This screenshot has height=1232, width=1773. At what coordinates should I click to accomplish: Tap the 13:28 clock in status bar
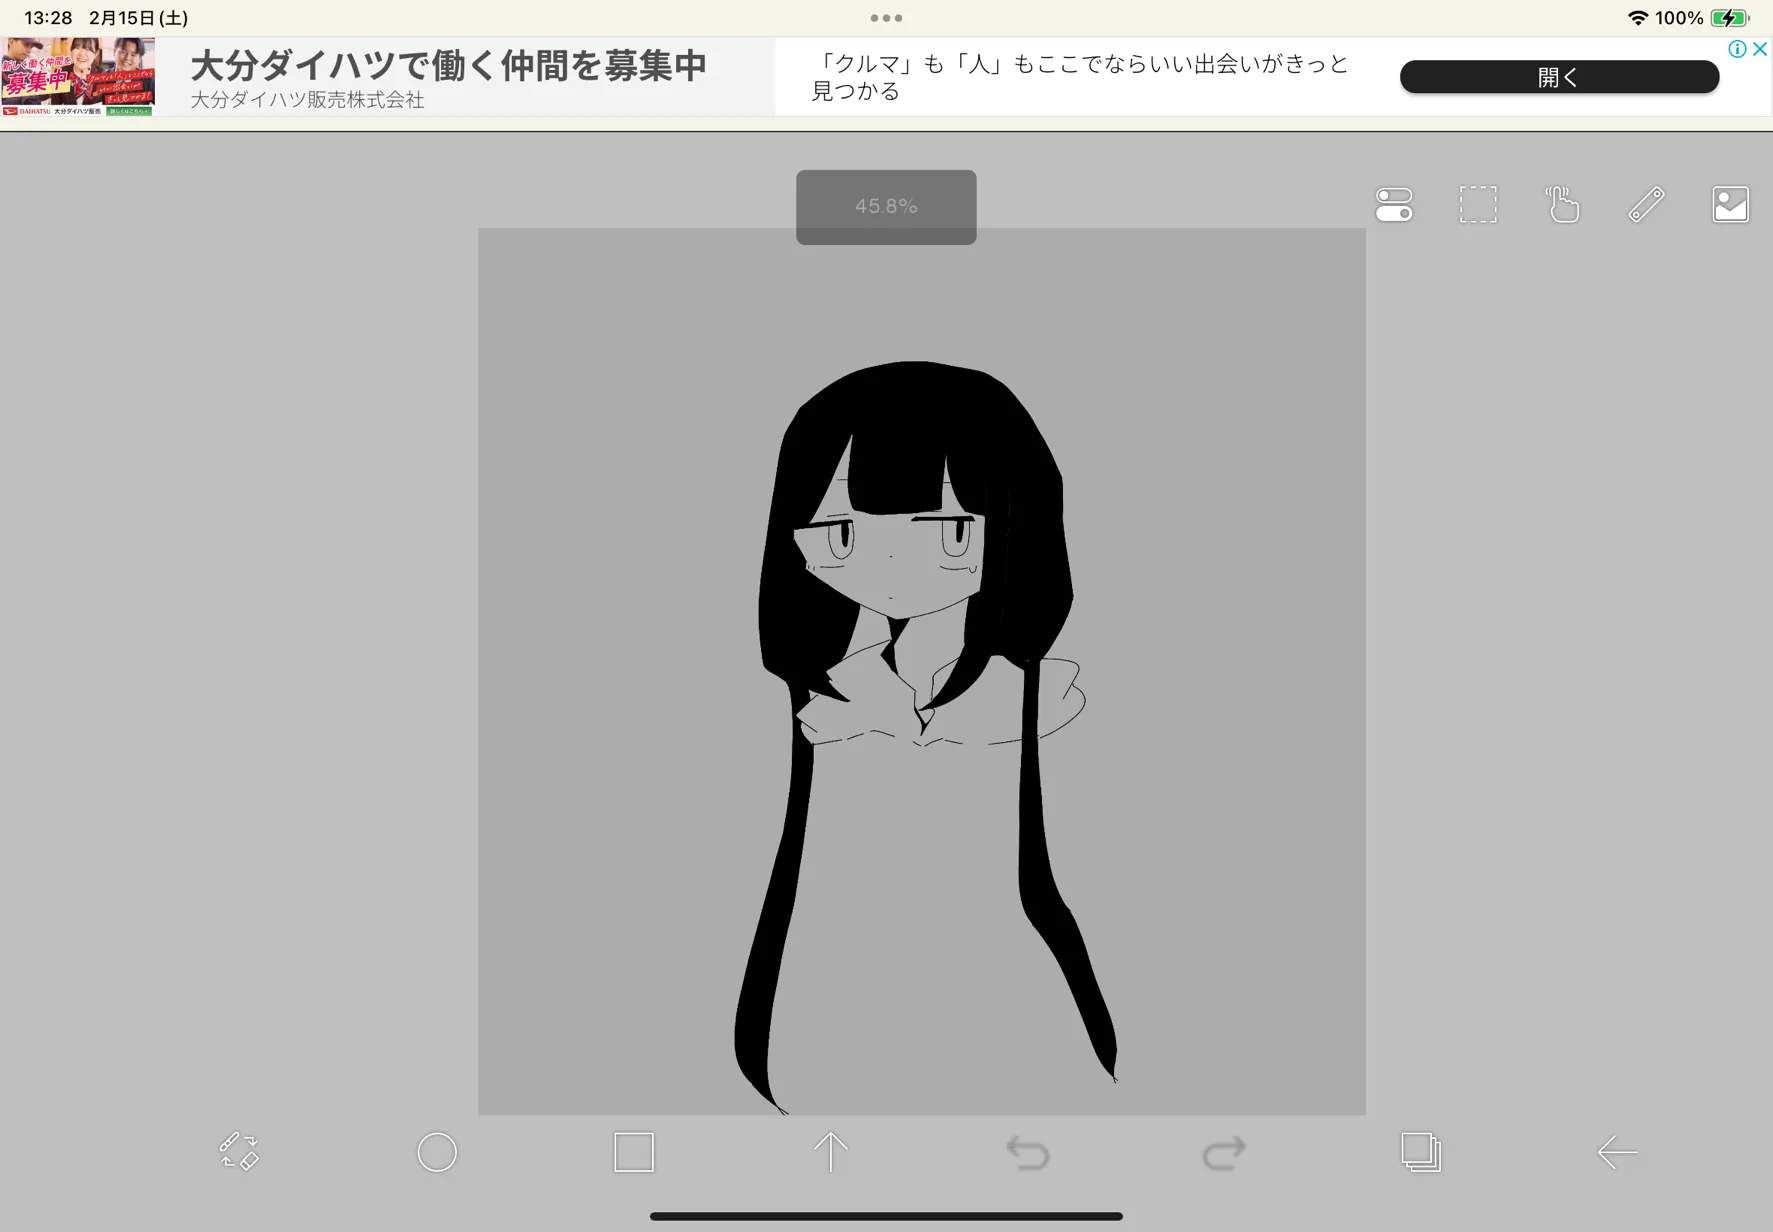point(48,18)
